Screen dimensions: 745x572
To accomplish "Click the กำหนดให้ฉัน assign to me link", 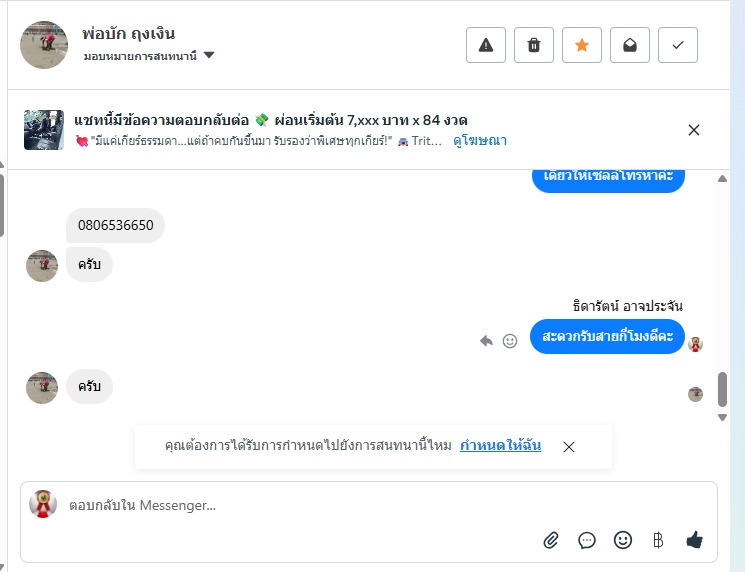I will [500, 446].
